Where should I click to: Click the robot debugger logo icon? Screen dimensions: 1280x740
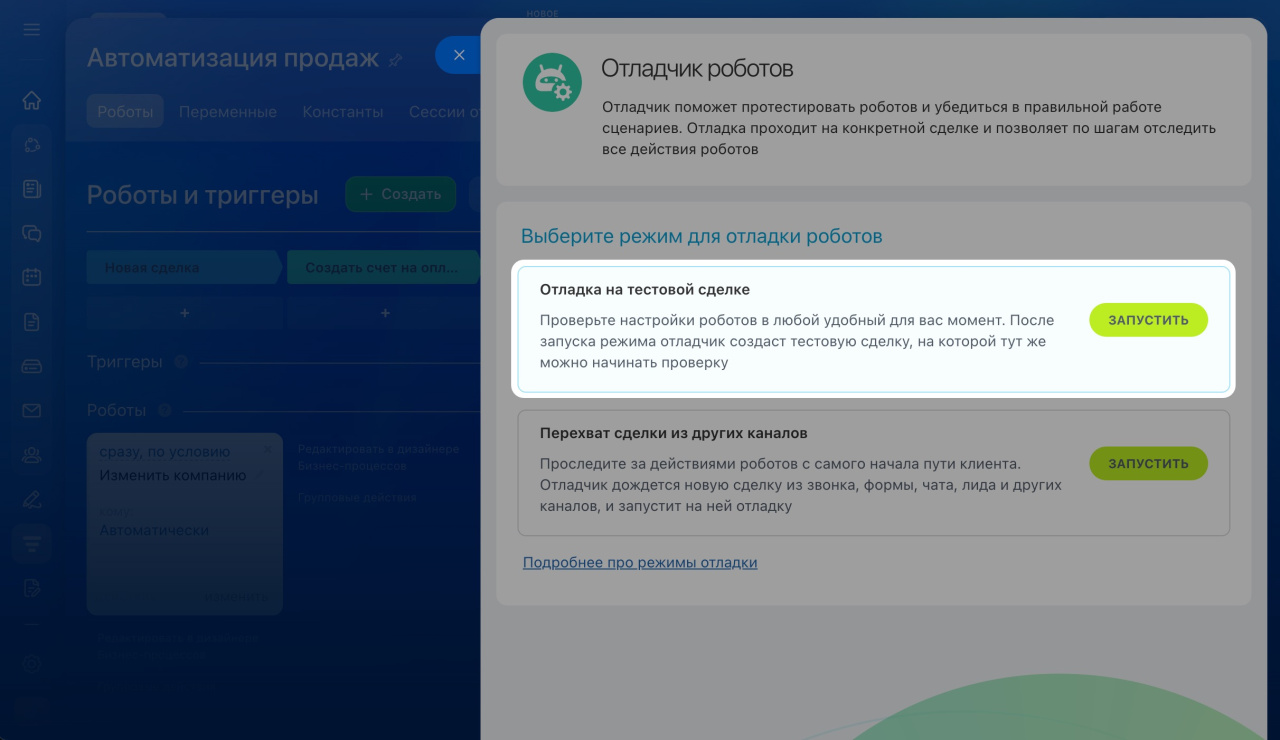coord(552,82)
